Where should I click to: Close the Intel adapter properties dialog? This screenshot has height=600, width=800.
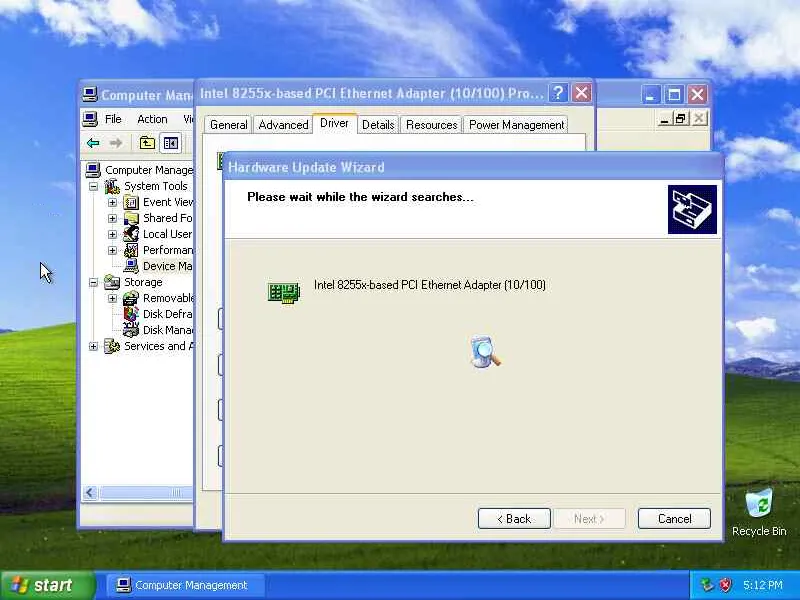click(581, 93)
